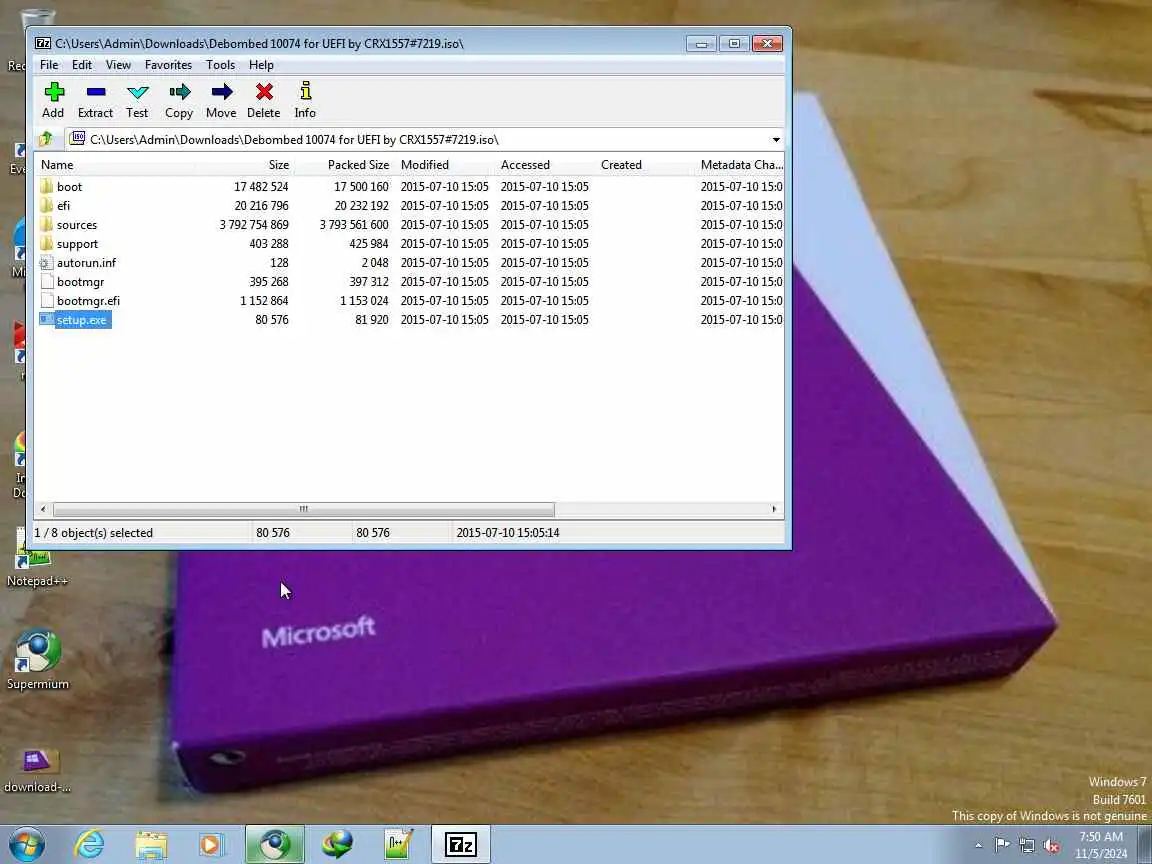The width and height of the screenshot is (1152, 864).
Task: Open the File menu
Action: pyautogui.click(x=49, y=65)
